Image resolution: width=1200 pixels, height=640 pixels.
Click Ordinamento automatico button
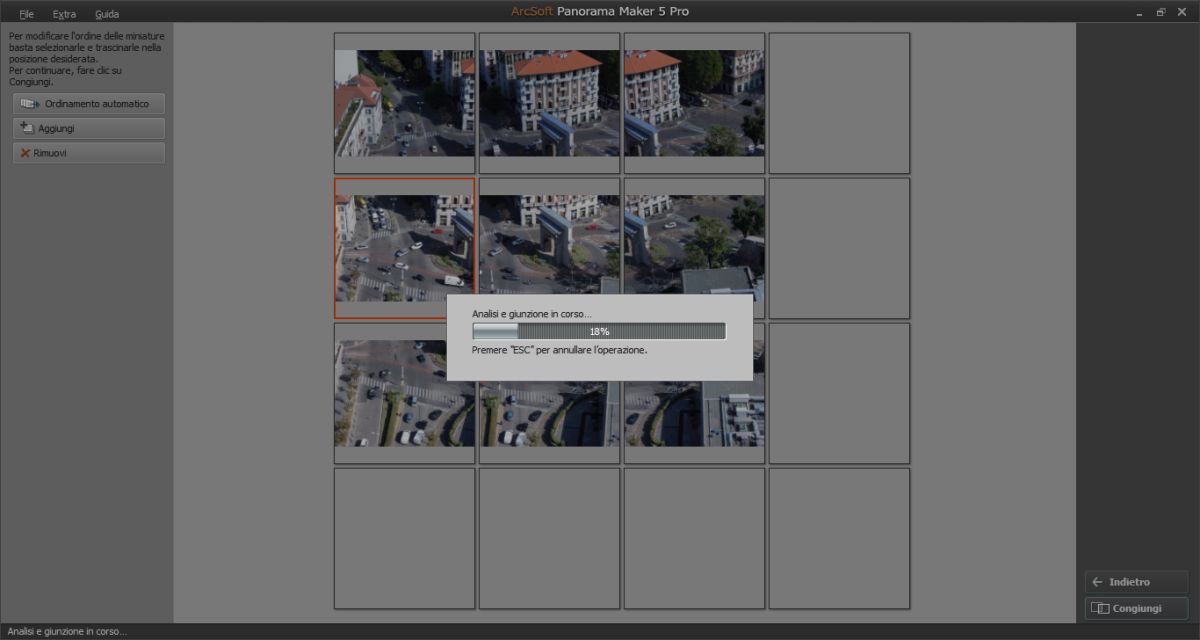click(89, 104)
